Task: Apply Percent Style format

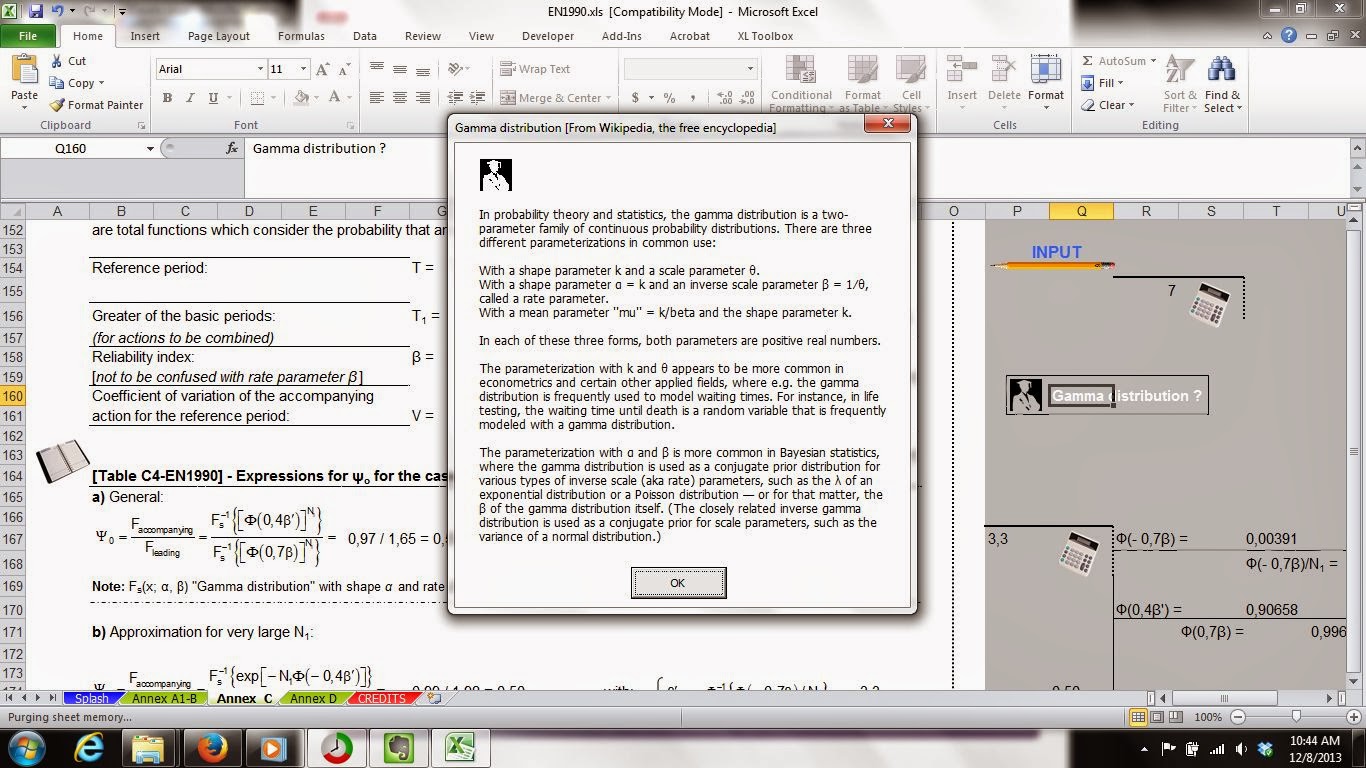Action: (669, 98)
